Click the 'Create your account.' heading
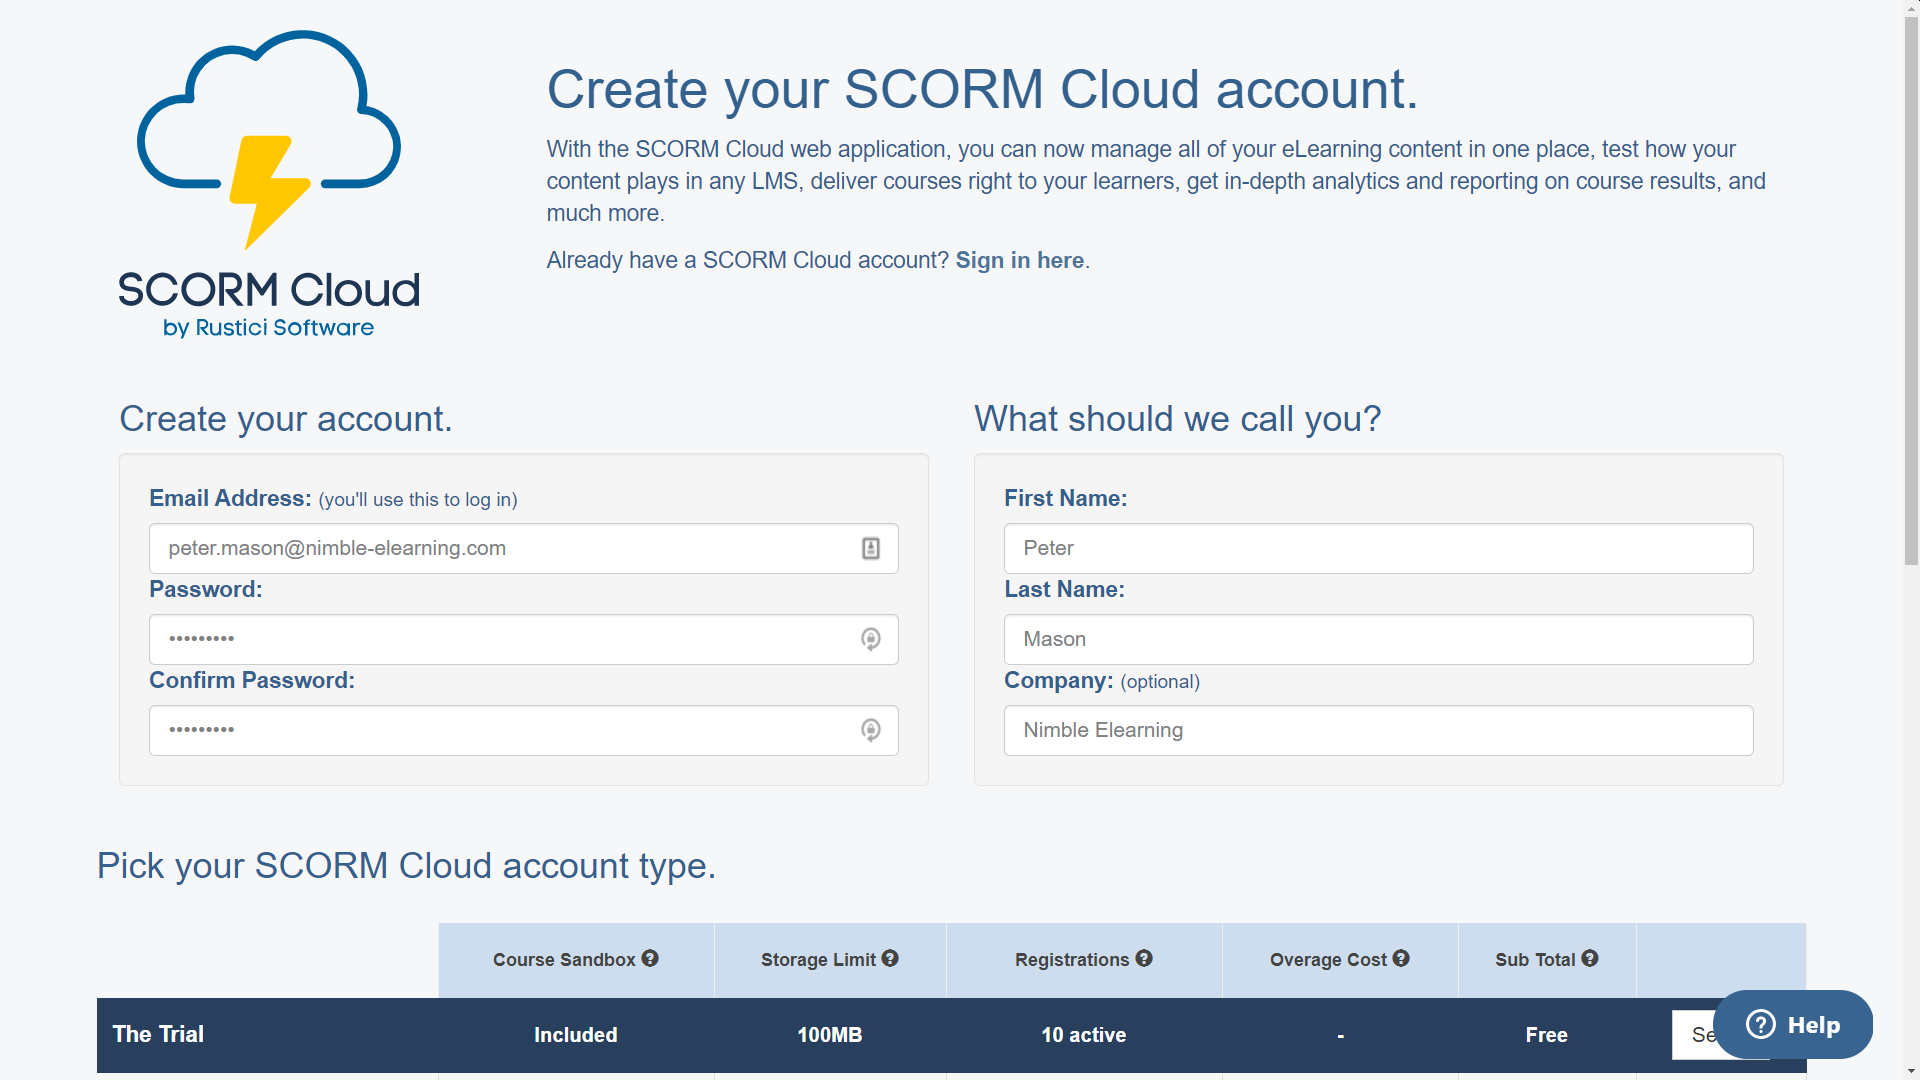The height and width of the screenshot is (1080, 1920). 286,418
